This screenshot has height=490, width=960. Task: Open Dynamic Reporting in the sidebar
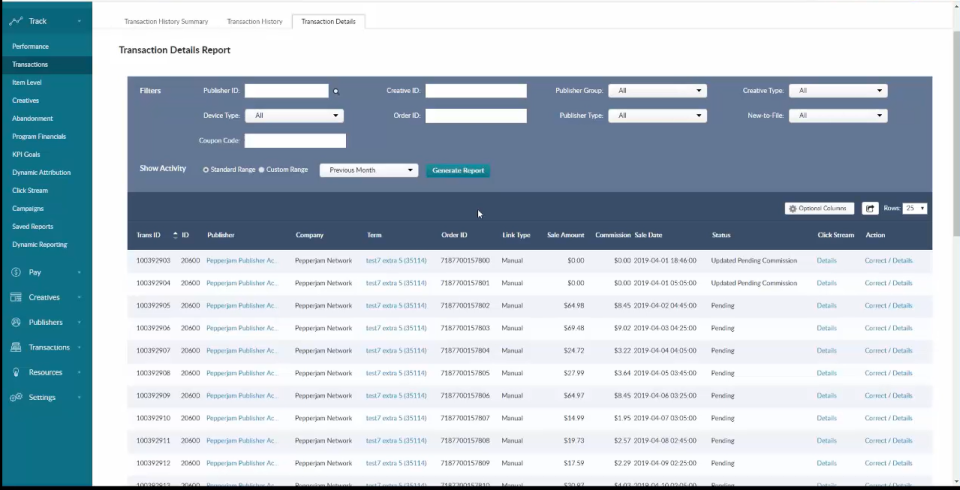coord(40,244)
